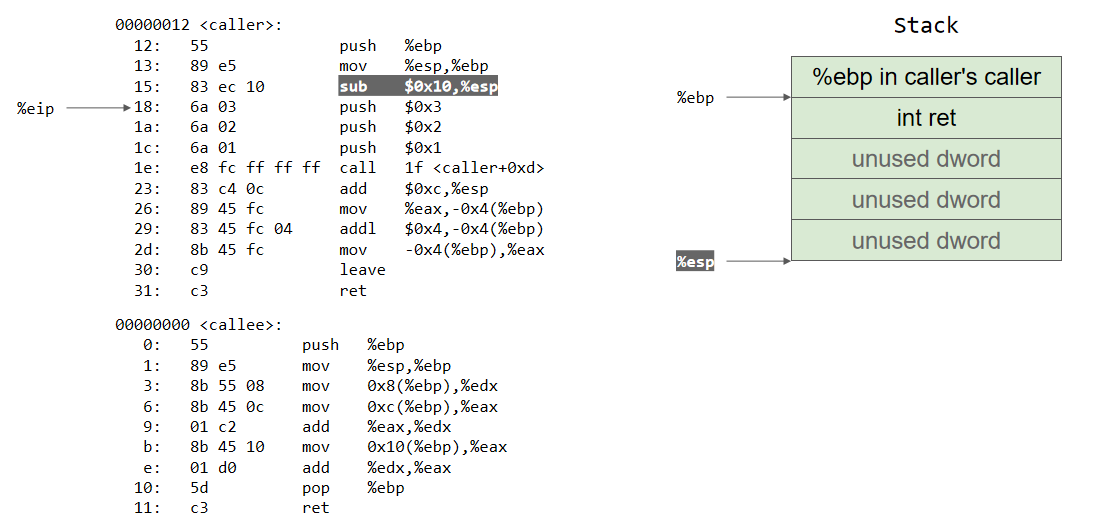
Task: Select the "int ret" stack cell
Action: (926, 118)
